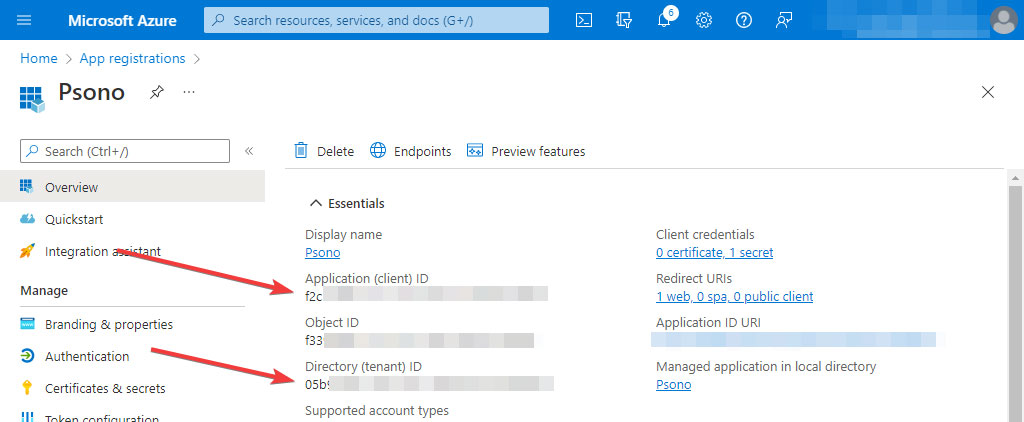Screen dimensions: 1024x422
Task: Click the Microsoft Azure logo text
Action: click(x=122, y=20)
